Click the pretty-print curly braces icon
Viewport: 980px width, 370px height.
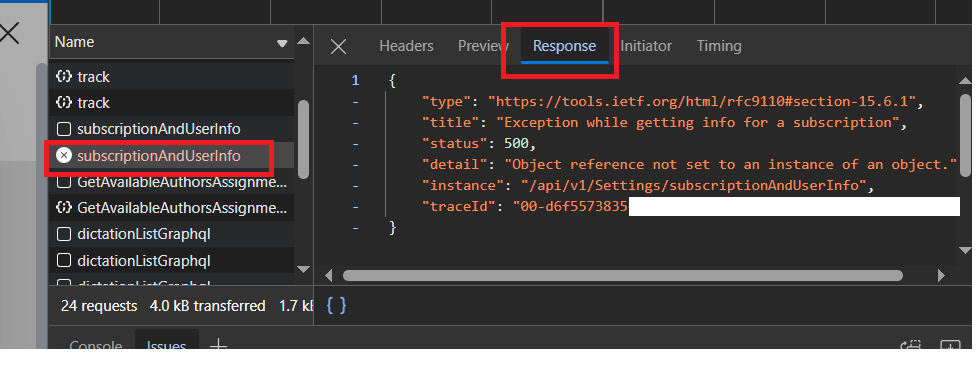coord(336,306)
